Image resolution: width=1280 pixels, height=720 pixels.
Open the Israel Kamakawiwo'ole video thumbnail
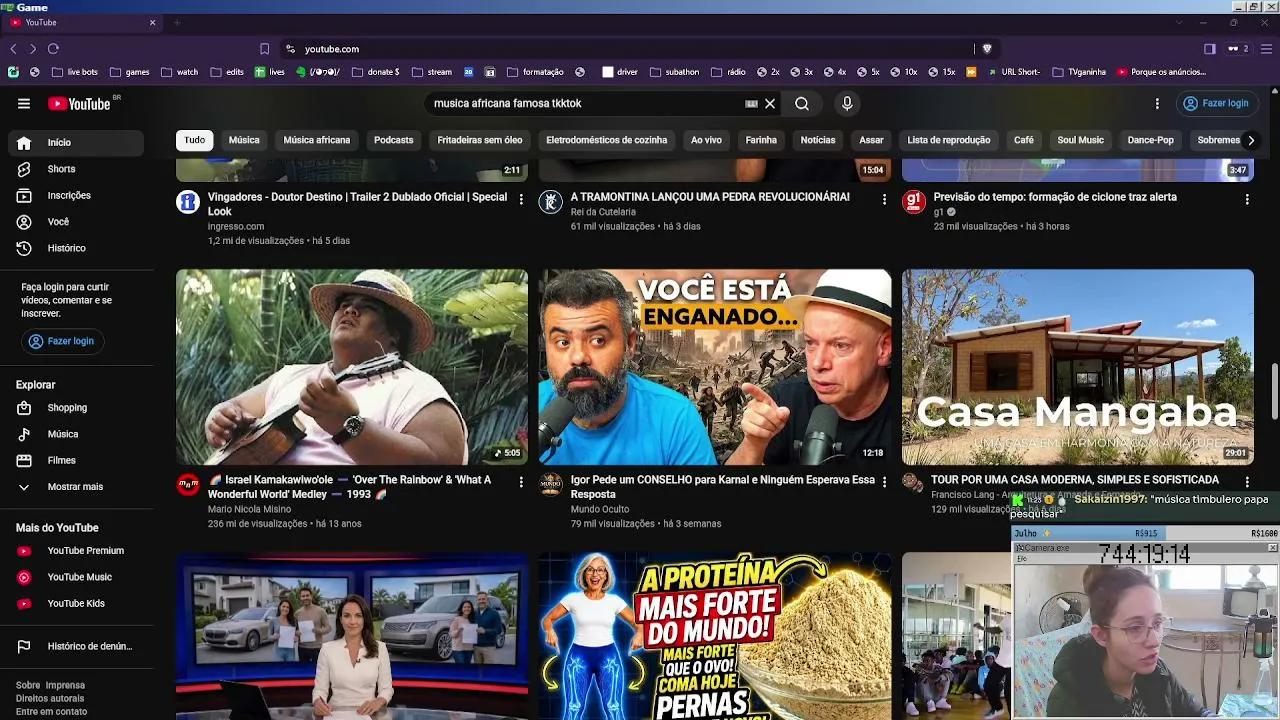pyautogui.click(x=352, y=367)
